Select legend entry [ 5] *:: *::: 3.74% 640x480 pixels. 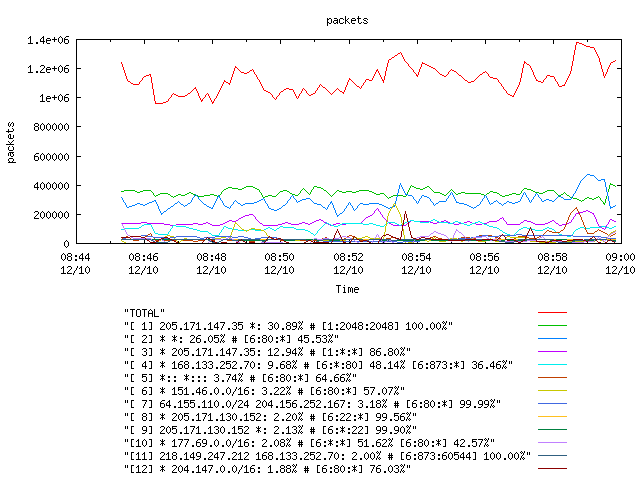pos(240,378)
